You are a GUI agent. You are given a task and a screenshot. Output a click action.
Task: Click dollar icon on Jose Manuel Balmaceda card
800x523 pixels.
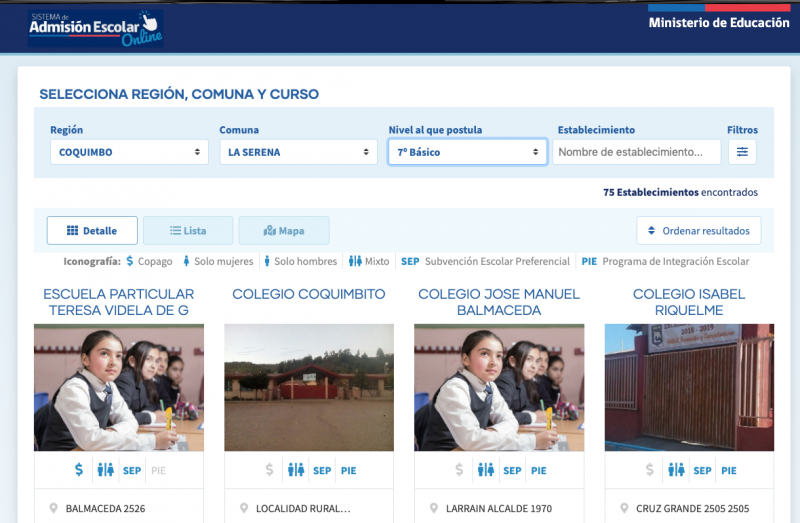[459, 469]
